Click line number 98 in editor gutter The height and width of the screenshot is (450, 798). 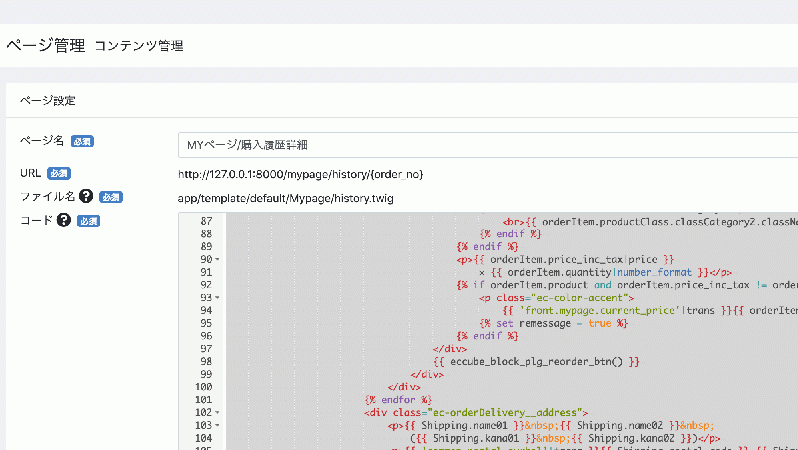[x=204, y=361]
